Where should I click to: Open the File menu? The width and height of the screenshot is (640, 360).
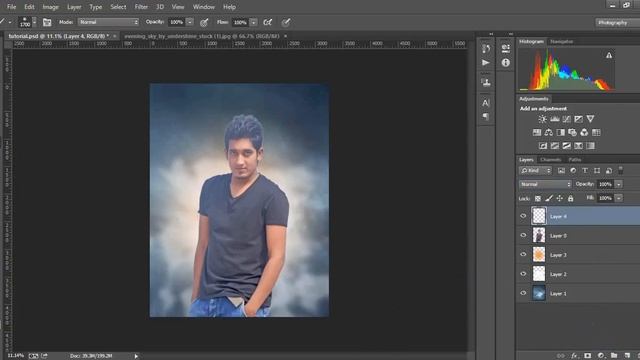[11, 7]
